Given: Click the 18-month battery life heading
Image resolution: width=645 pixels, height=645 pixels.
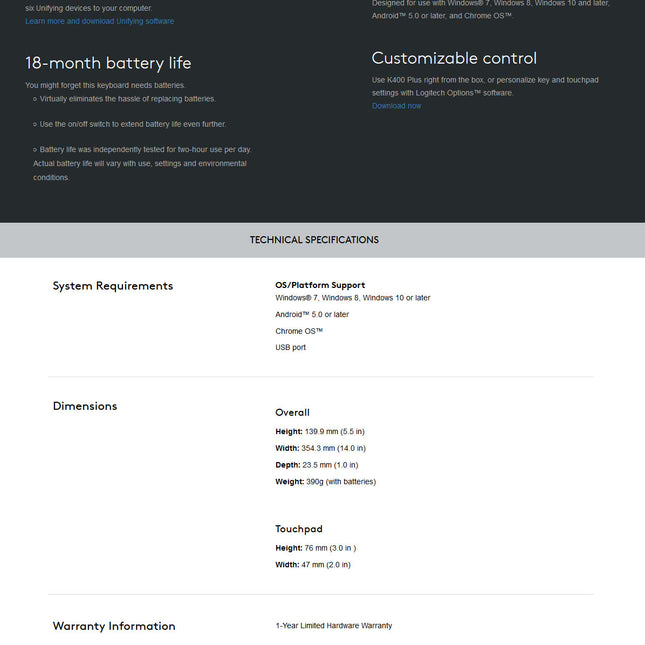Looking at the screenshot, I should pyautogui.click(x=108, y=63).
